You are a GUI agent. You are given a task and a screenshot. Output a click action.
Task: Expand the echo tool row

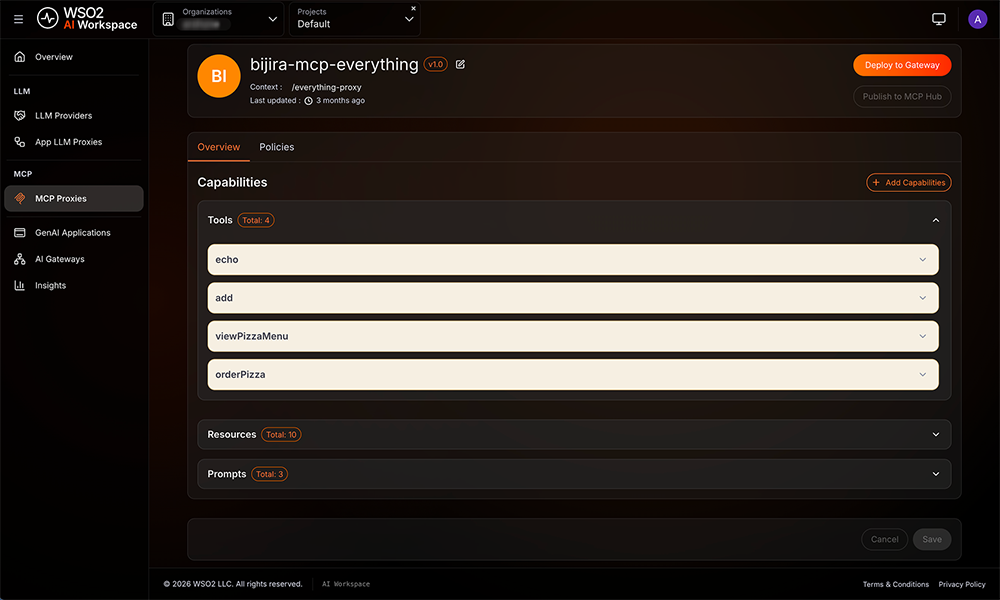point(573,260)
